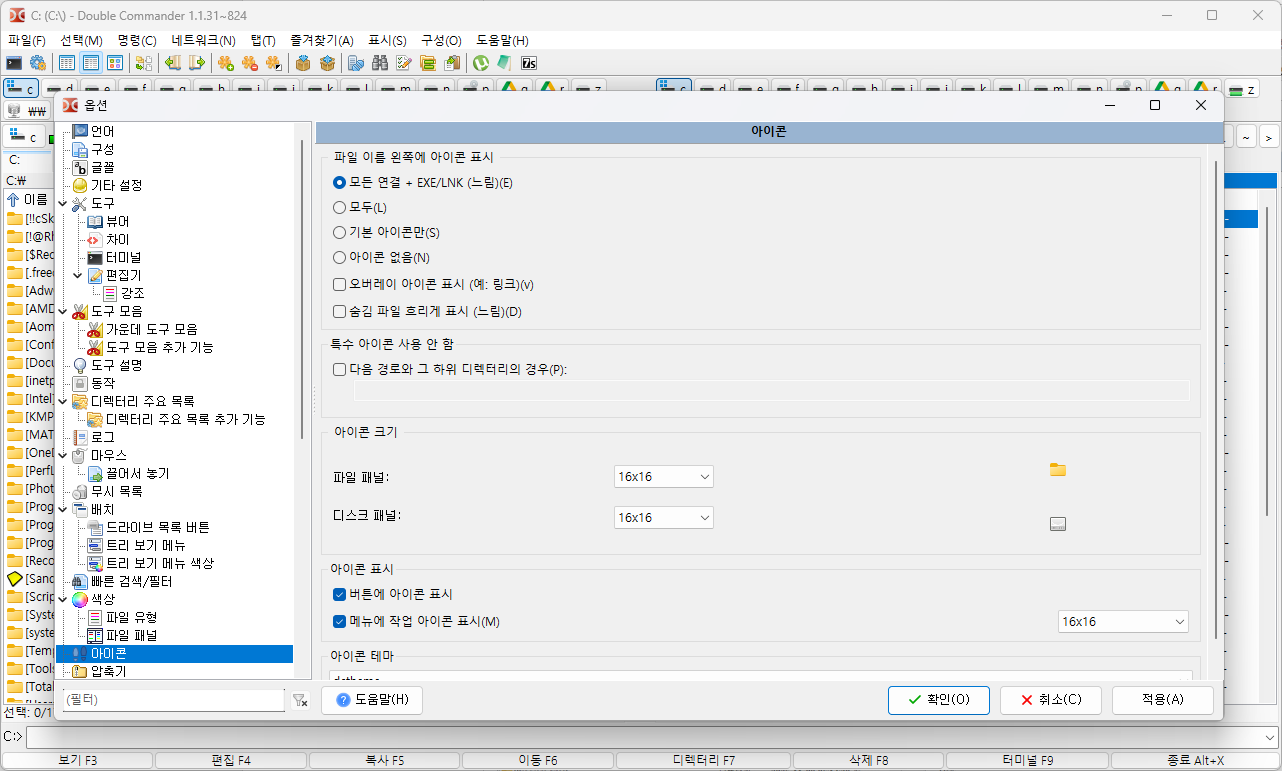Image resolution: width=1282 pixels, height=771 pixels.
Task: Open search with the binoculars icon
Action: click(x=380, y=63)
